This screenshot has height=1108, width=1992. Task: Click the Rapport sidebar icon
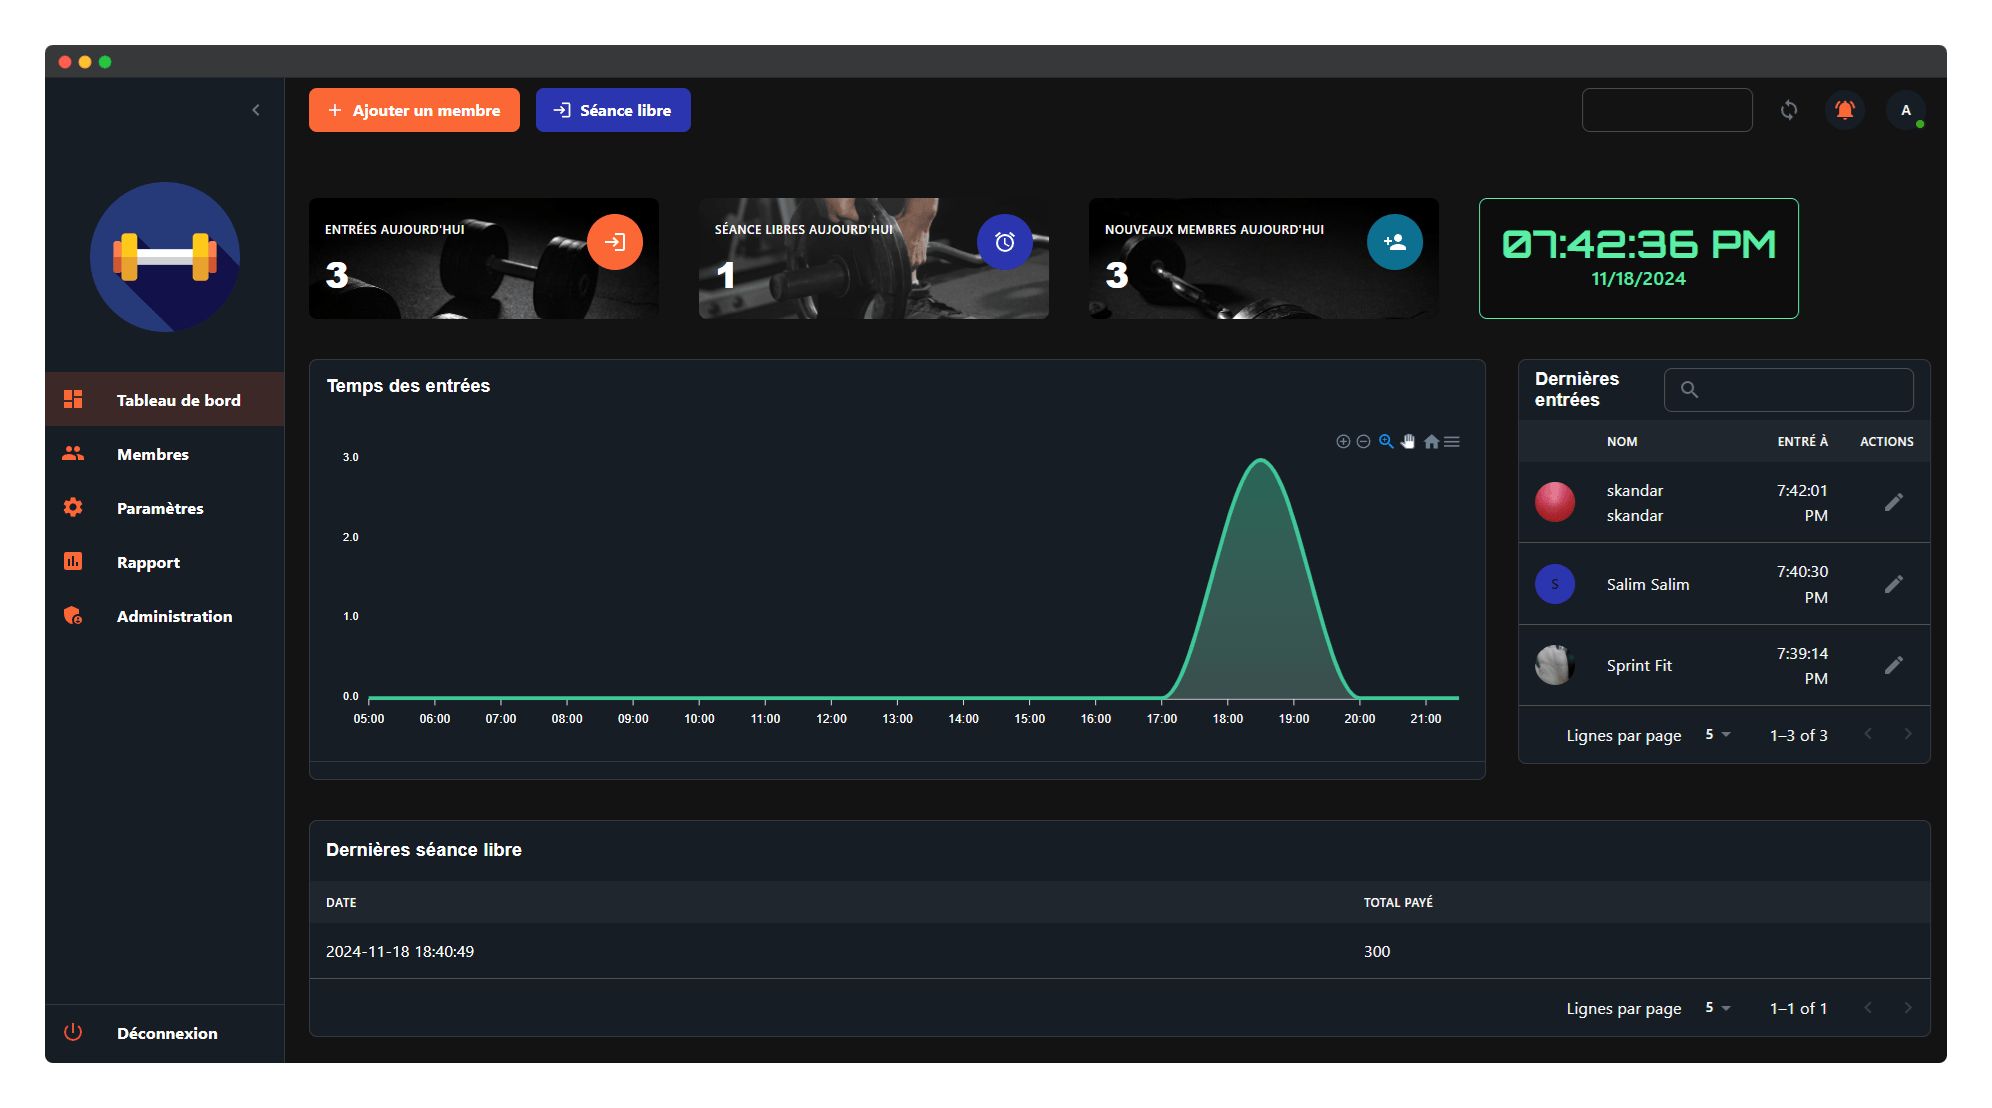point(72,561)
